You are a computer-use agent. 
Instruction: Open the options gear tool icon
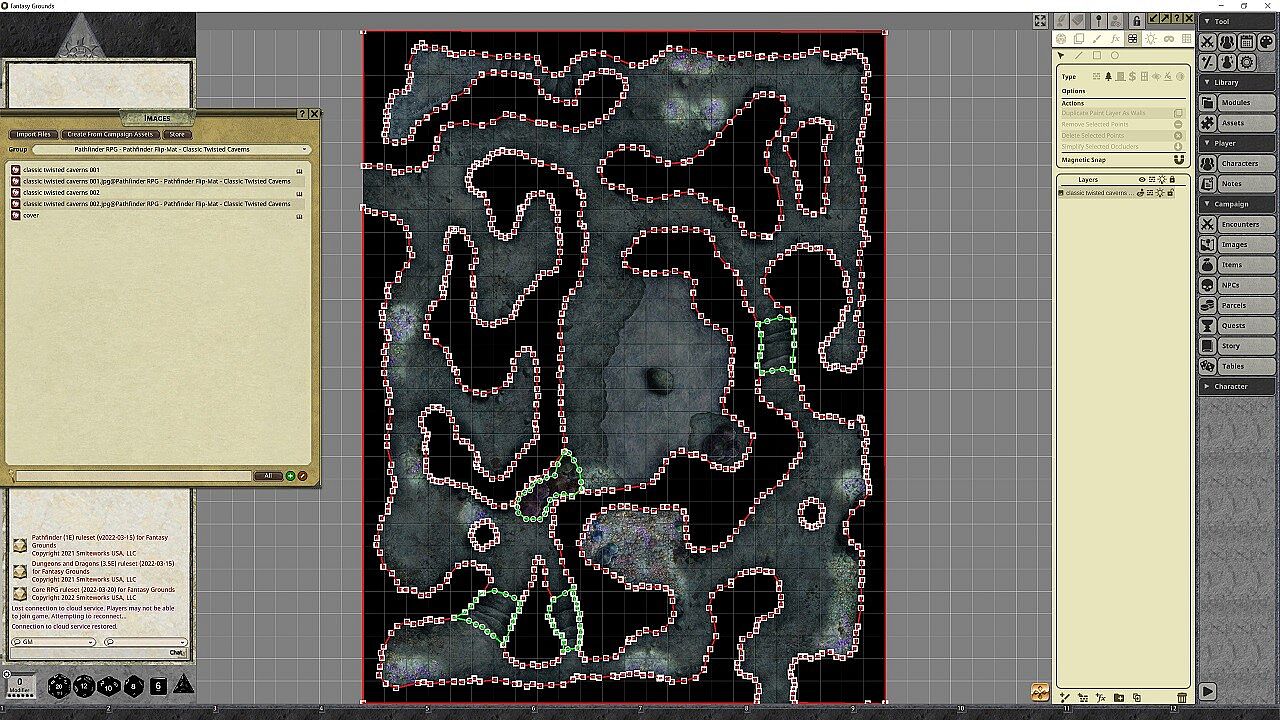tap(1246, 63)
